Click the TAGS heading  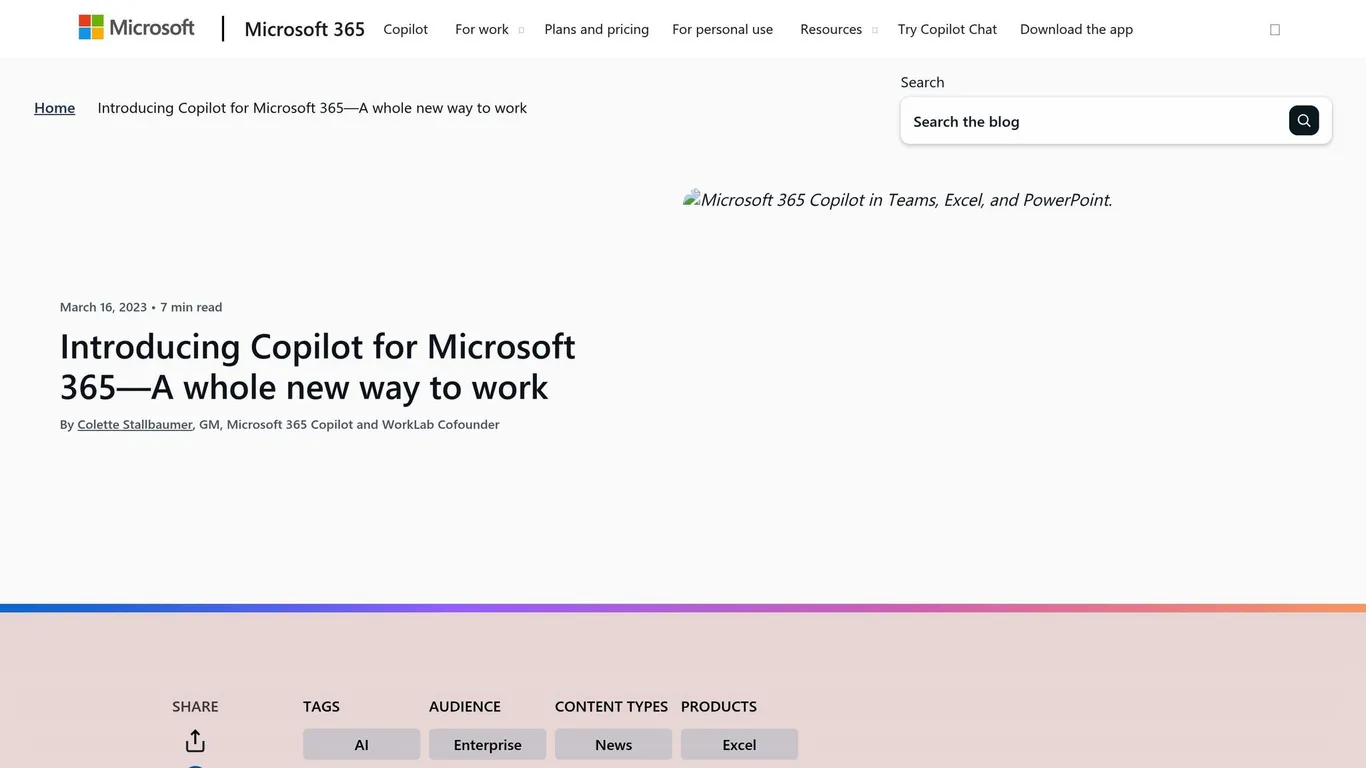tap(321, 706)
